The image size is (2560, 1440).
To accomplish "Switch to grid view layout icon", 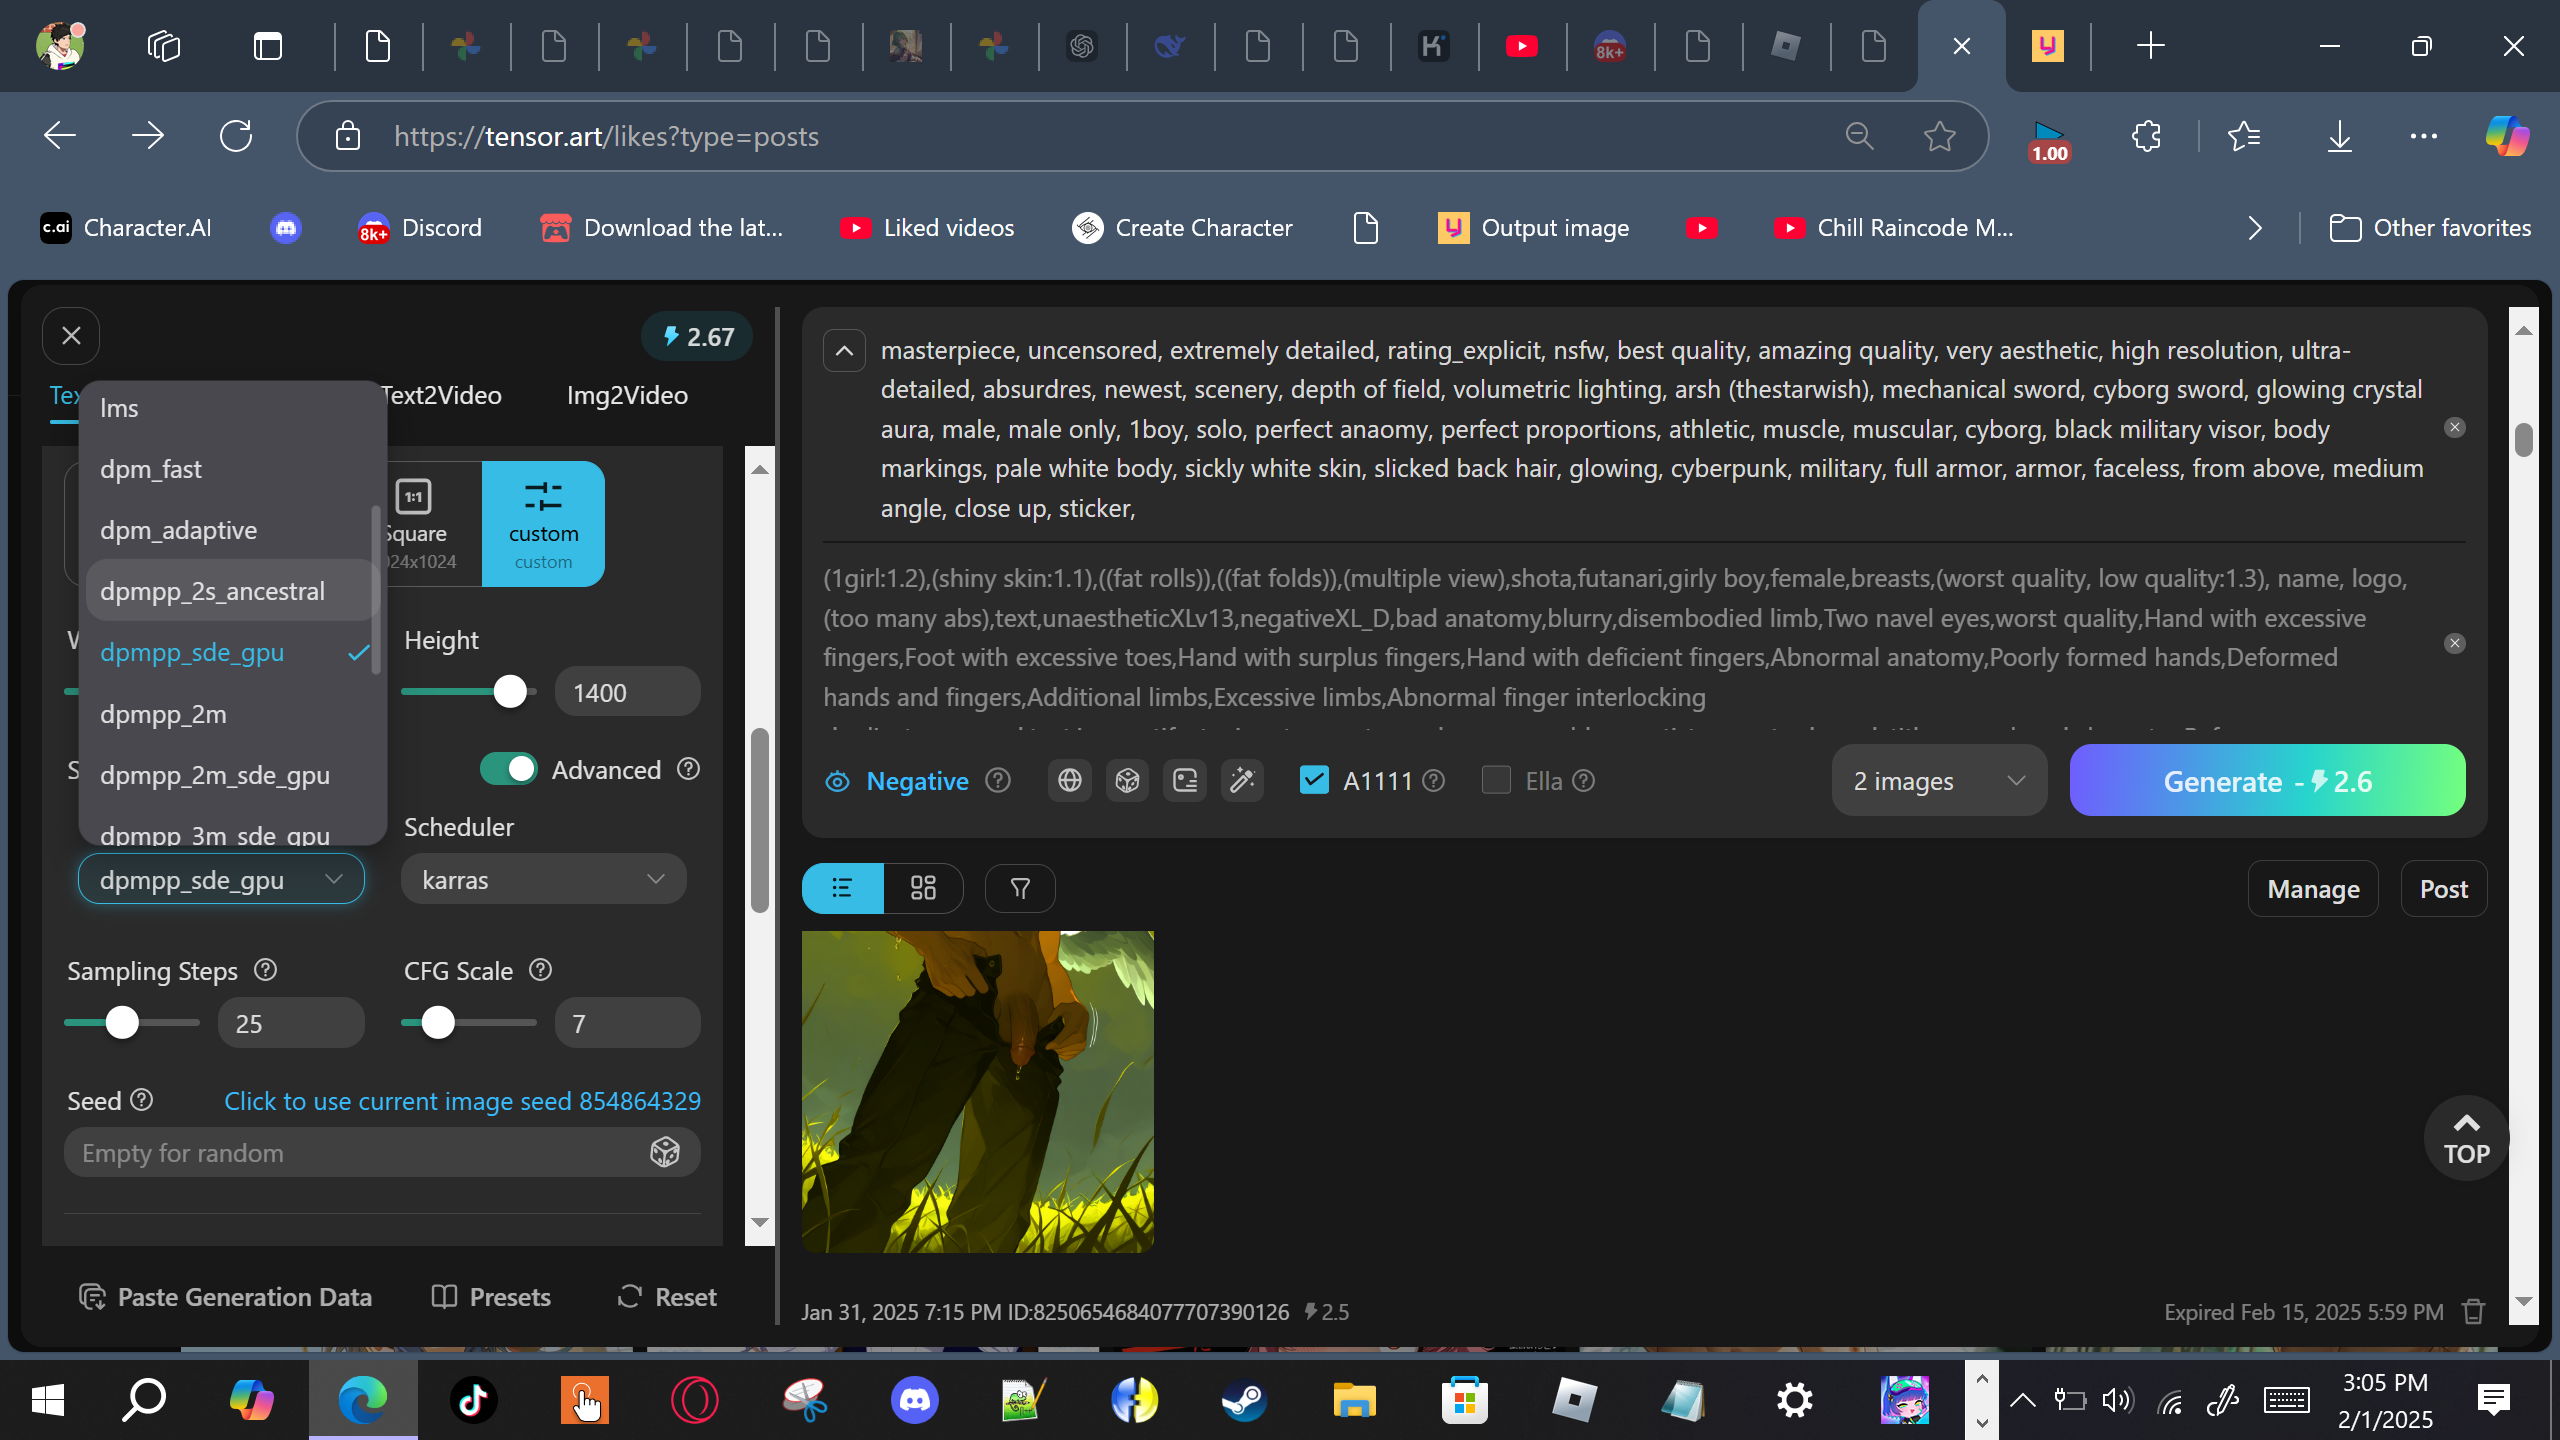I will pyautogui.click(x=922, y=888).
